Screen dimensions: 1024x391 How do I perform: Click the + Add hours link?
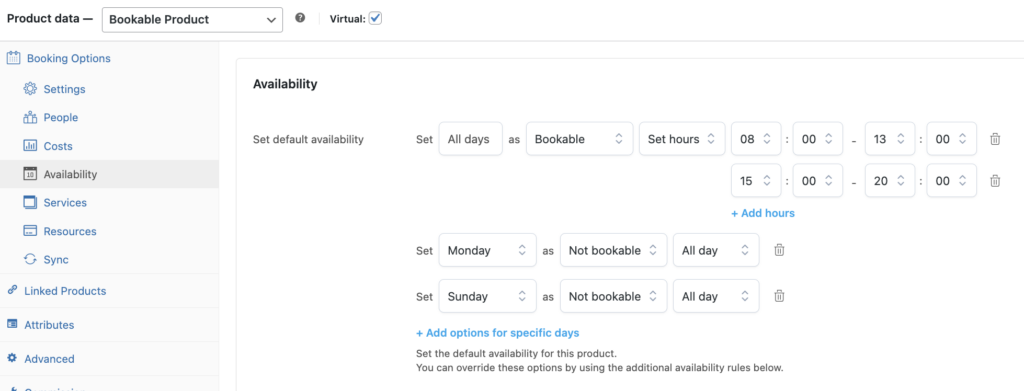pyautogui.click(x=763, y=213)
